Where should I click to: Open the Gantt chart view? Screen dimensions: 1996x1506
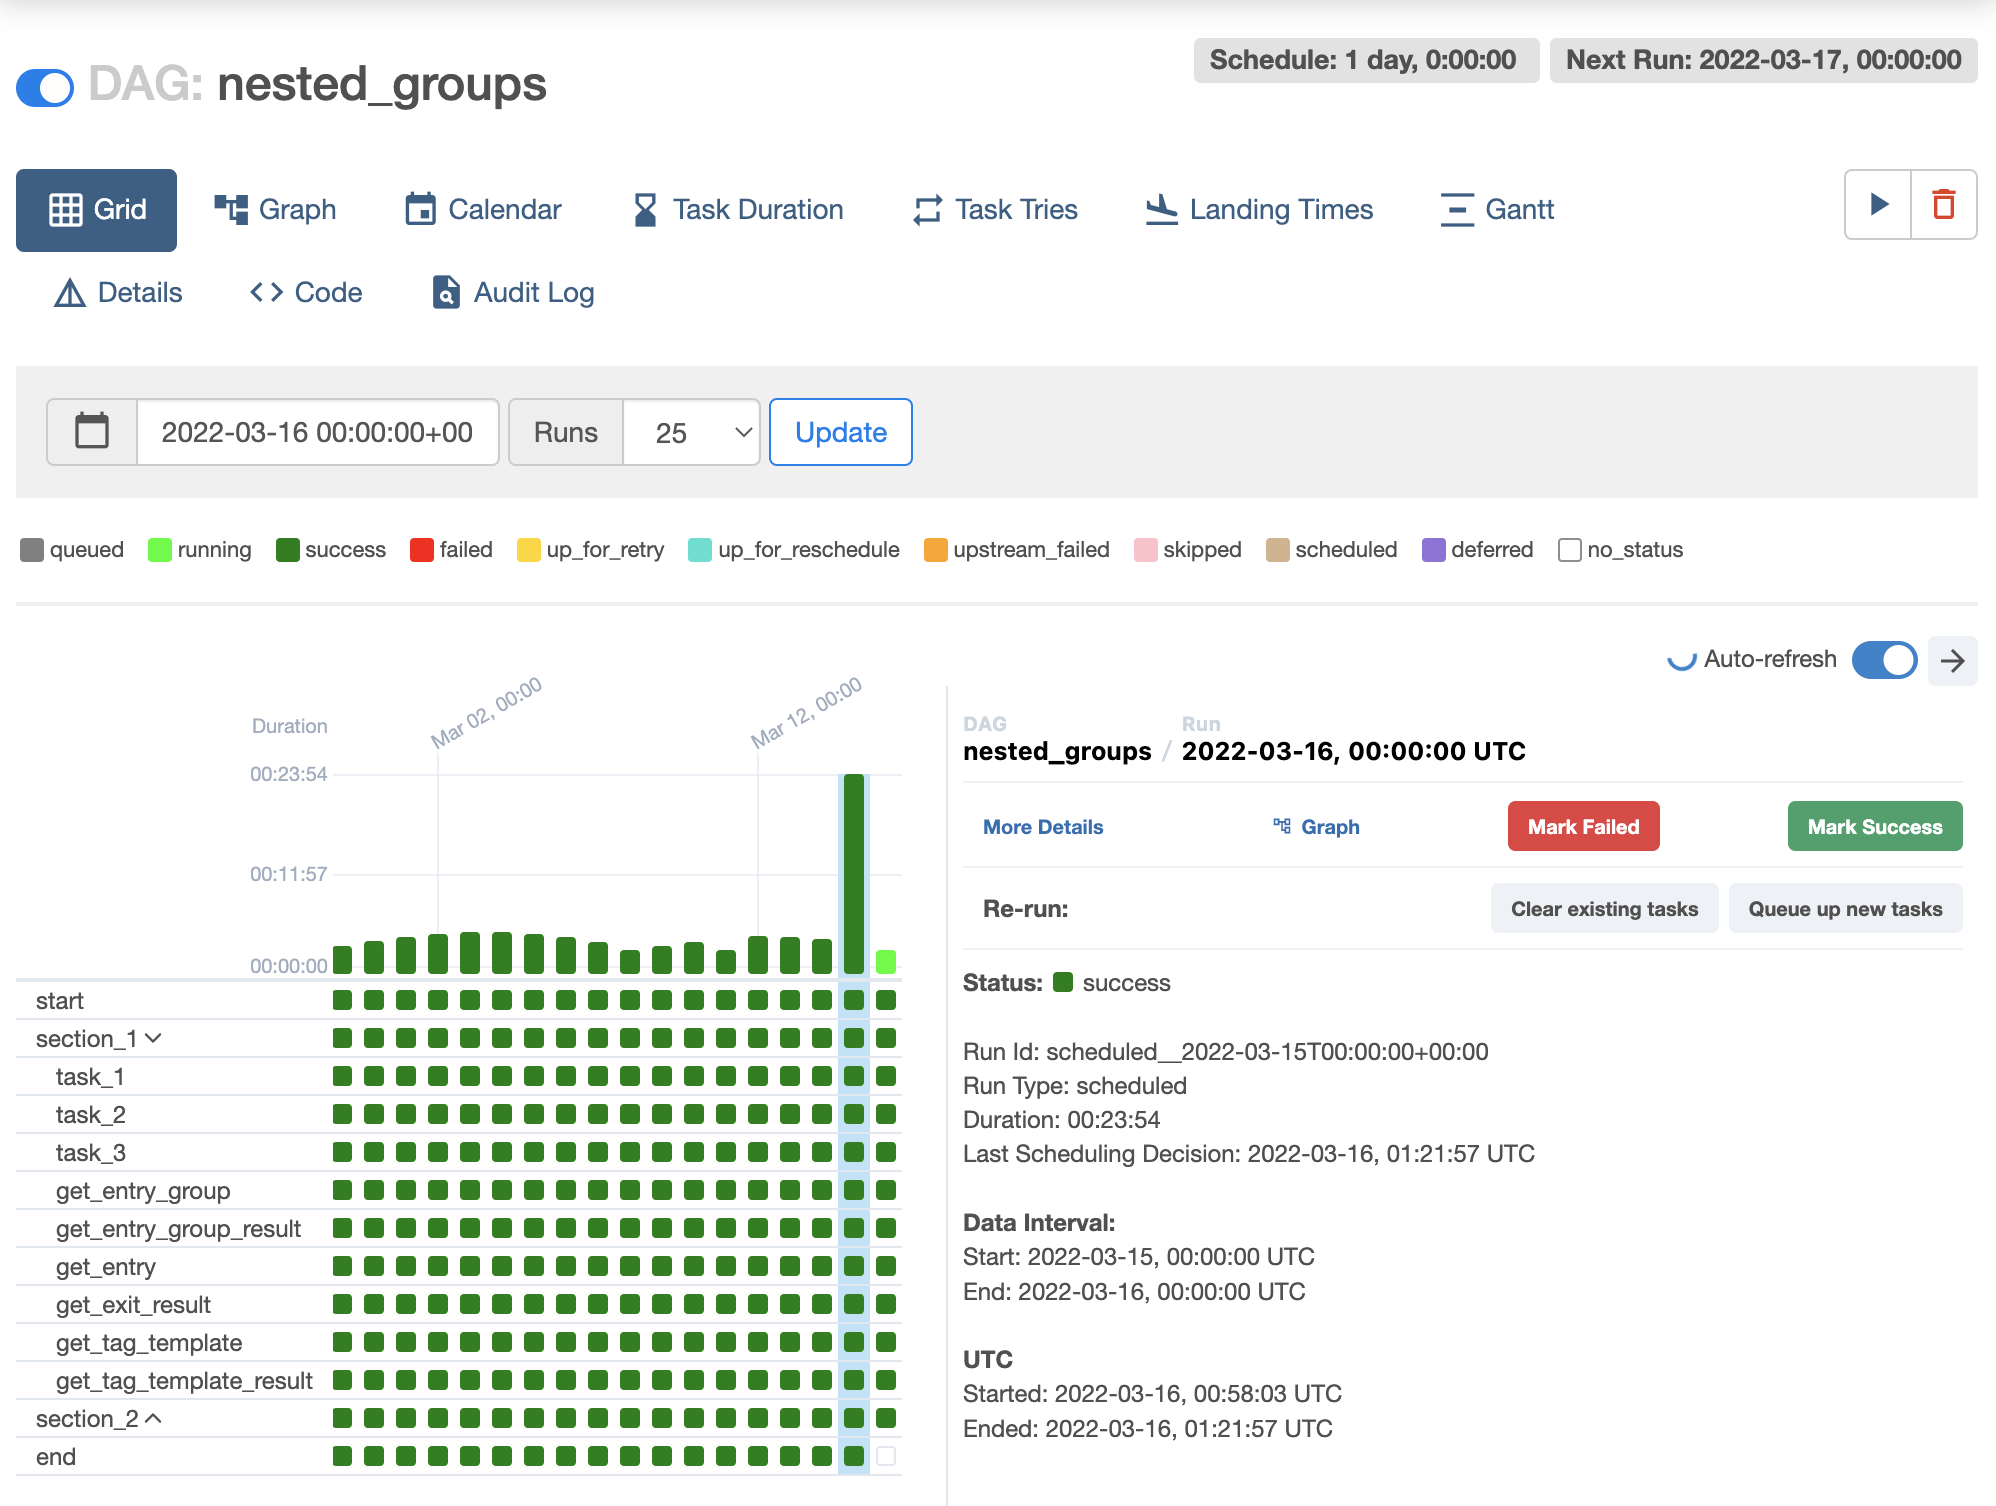1497,209
